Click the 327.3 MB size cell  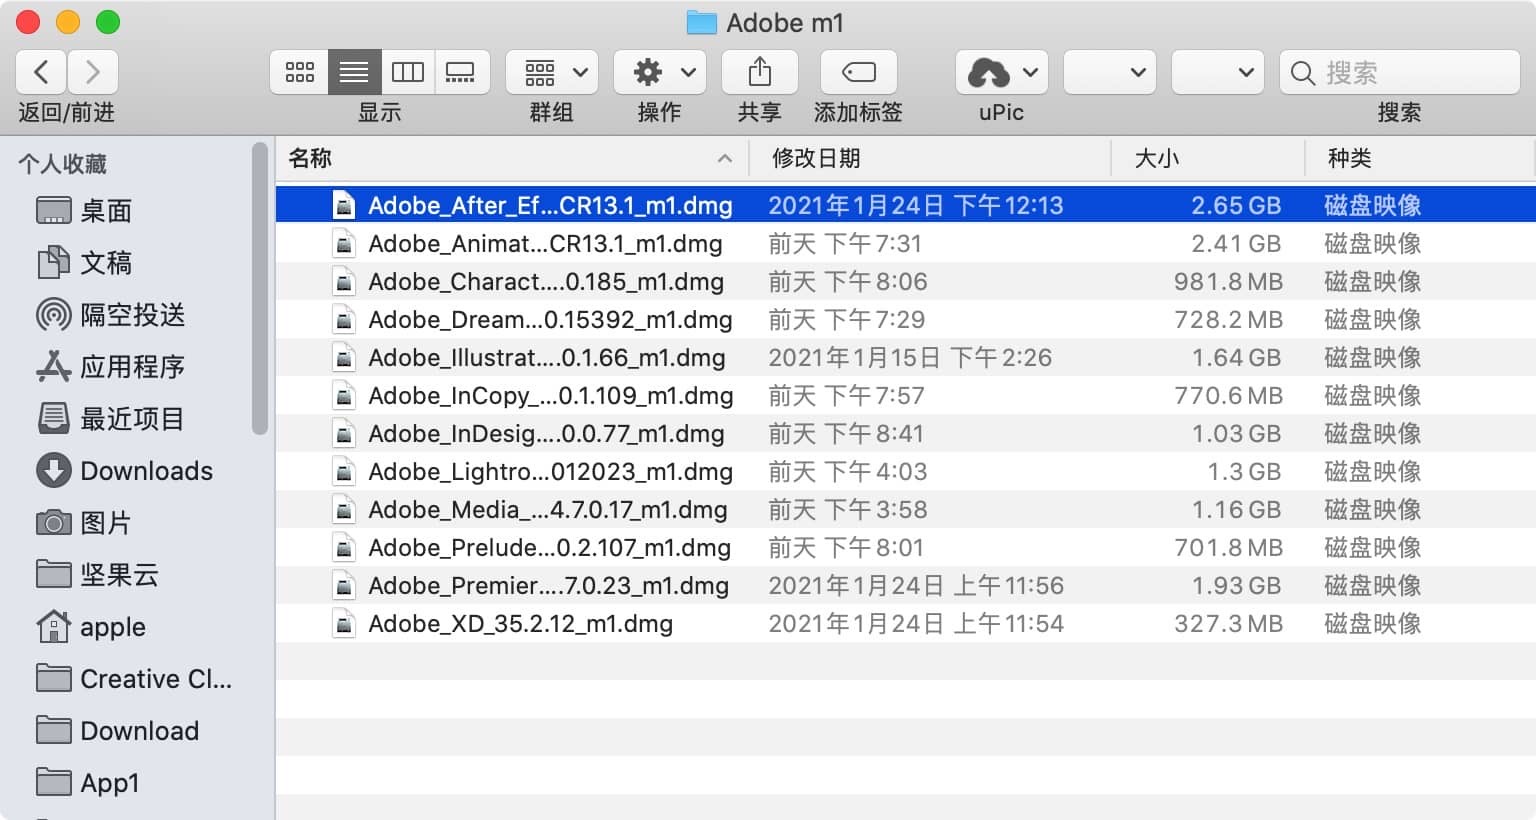click(1228, 623)
